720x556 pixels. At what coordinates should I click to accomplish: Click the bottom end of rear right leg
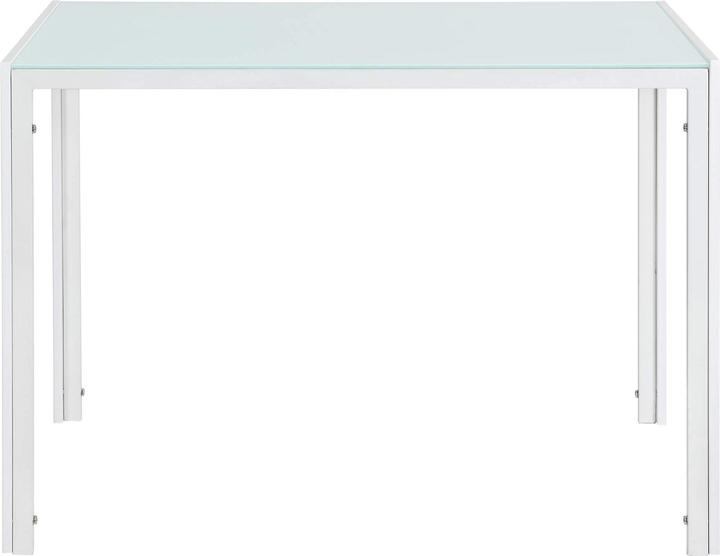coord(652,418)
